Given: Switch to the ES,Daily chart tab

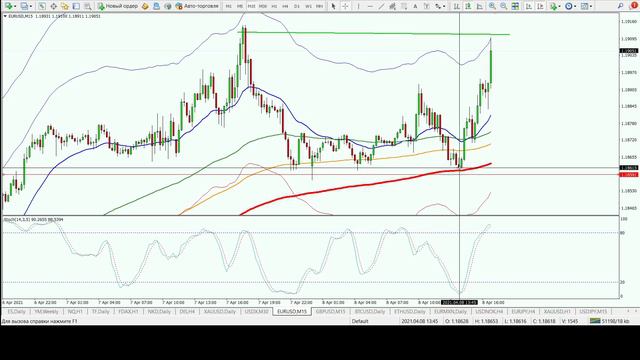Looking at the screenshot, I should tap(16, 311).
